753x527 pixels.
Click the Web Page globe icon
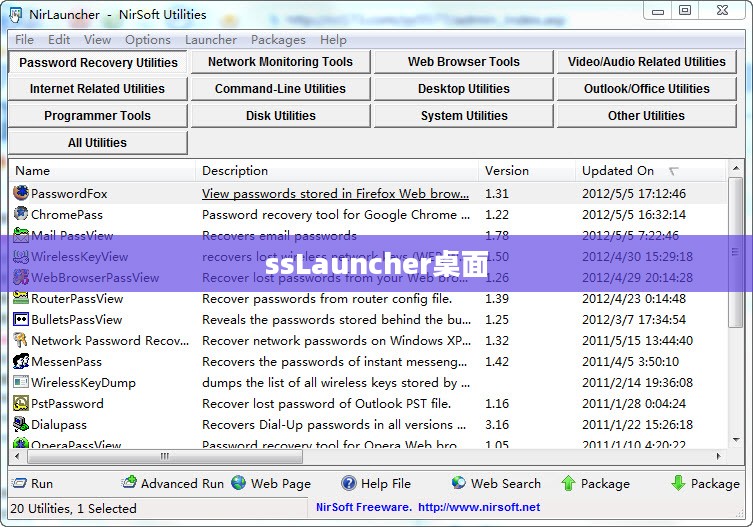tap(239, 483)
